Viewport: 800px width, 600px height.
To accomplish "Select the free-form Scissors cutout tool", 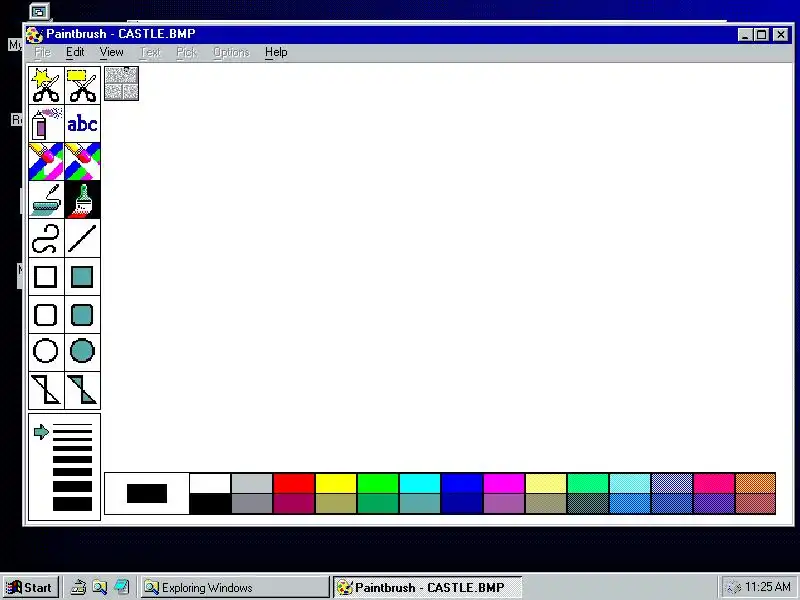I will tap(46, 86).
